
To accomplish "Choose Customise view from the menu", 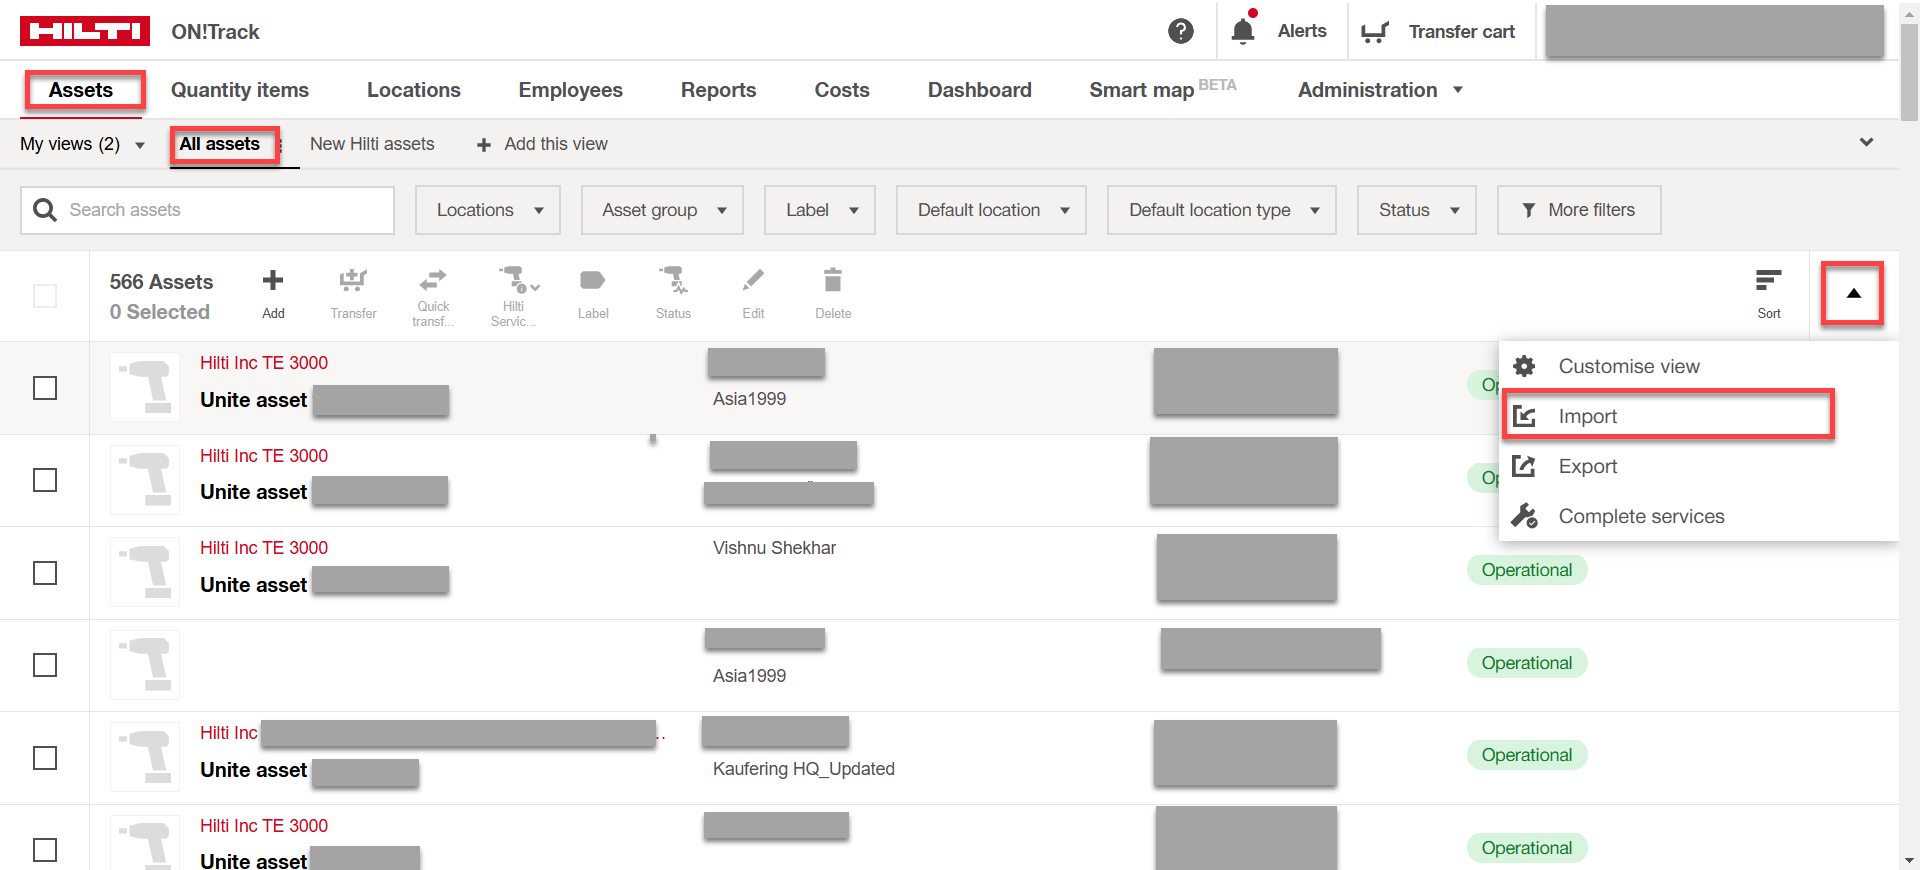I will 1698,366.
